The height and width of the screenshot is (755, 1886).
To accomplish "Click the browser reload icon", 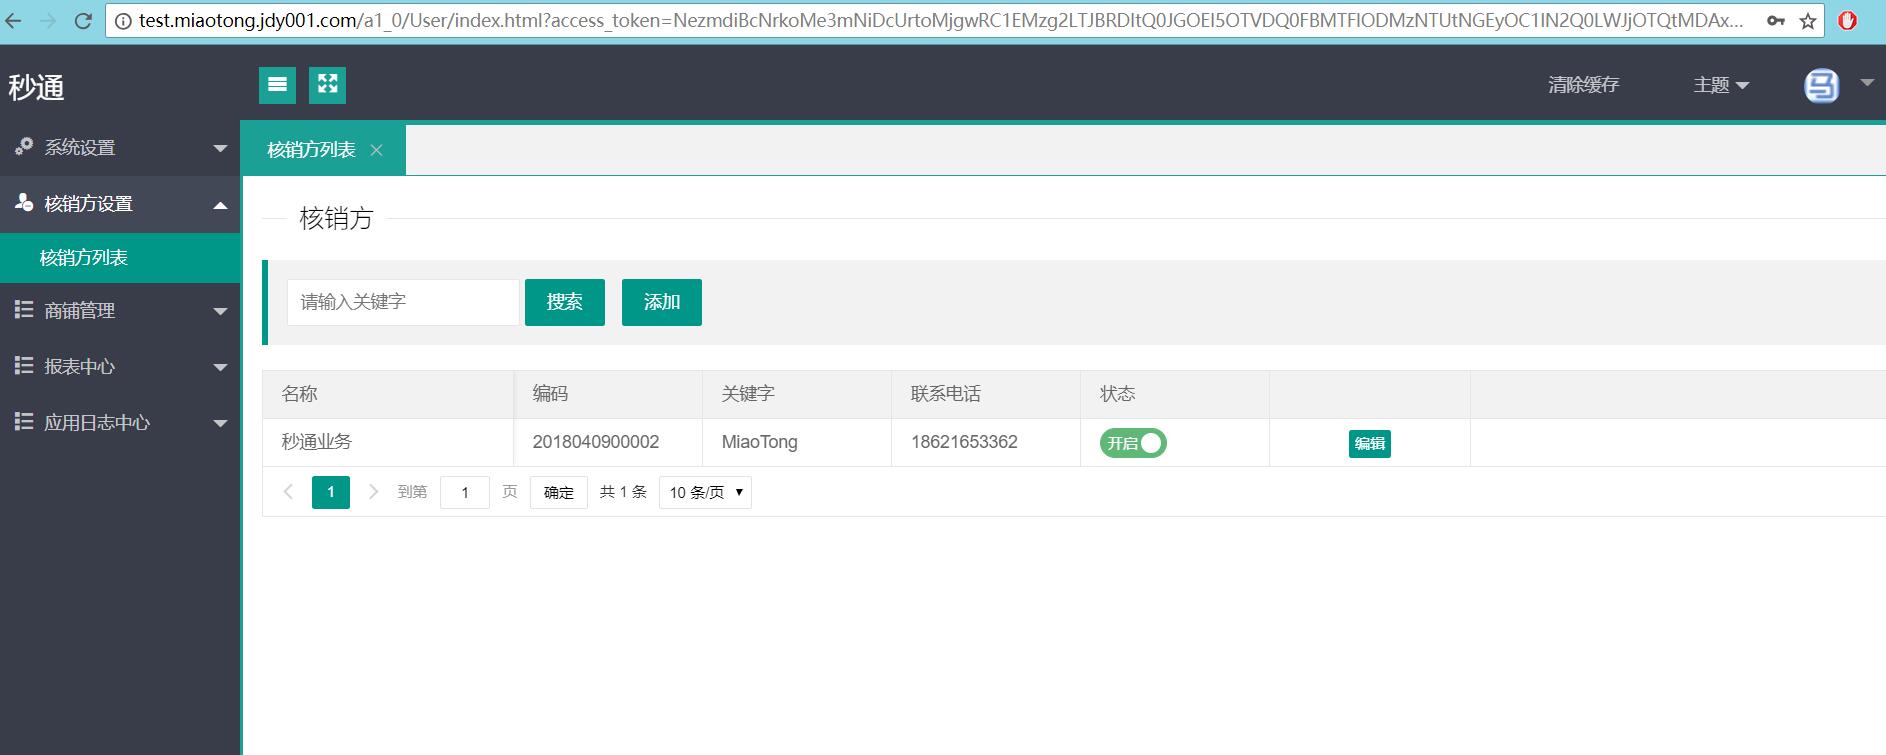I will pos(84,20).
